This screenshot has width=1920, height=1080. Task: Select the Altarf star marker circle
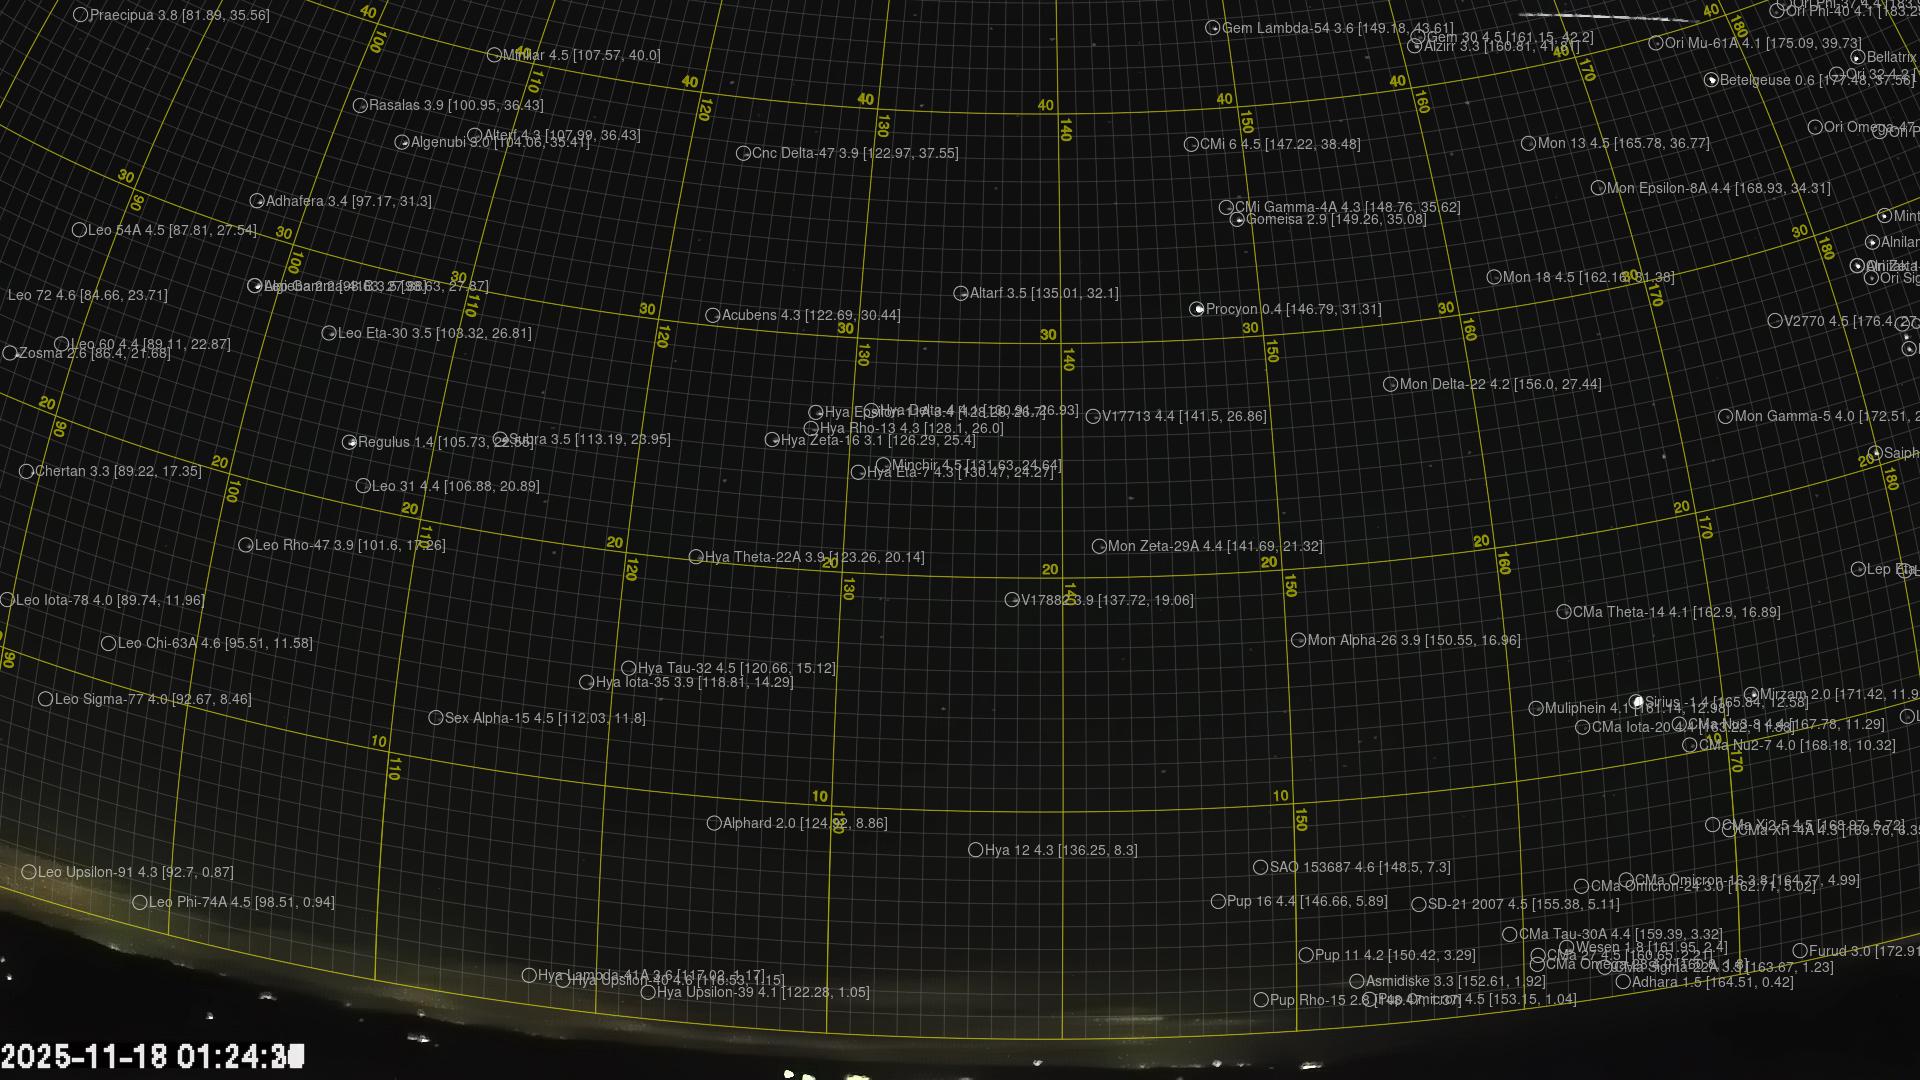click(961, 293)
